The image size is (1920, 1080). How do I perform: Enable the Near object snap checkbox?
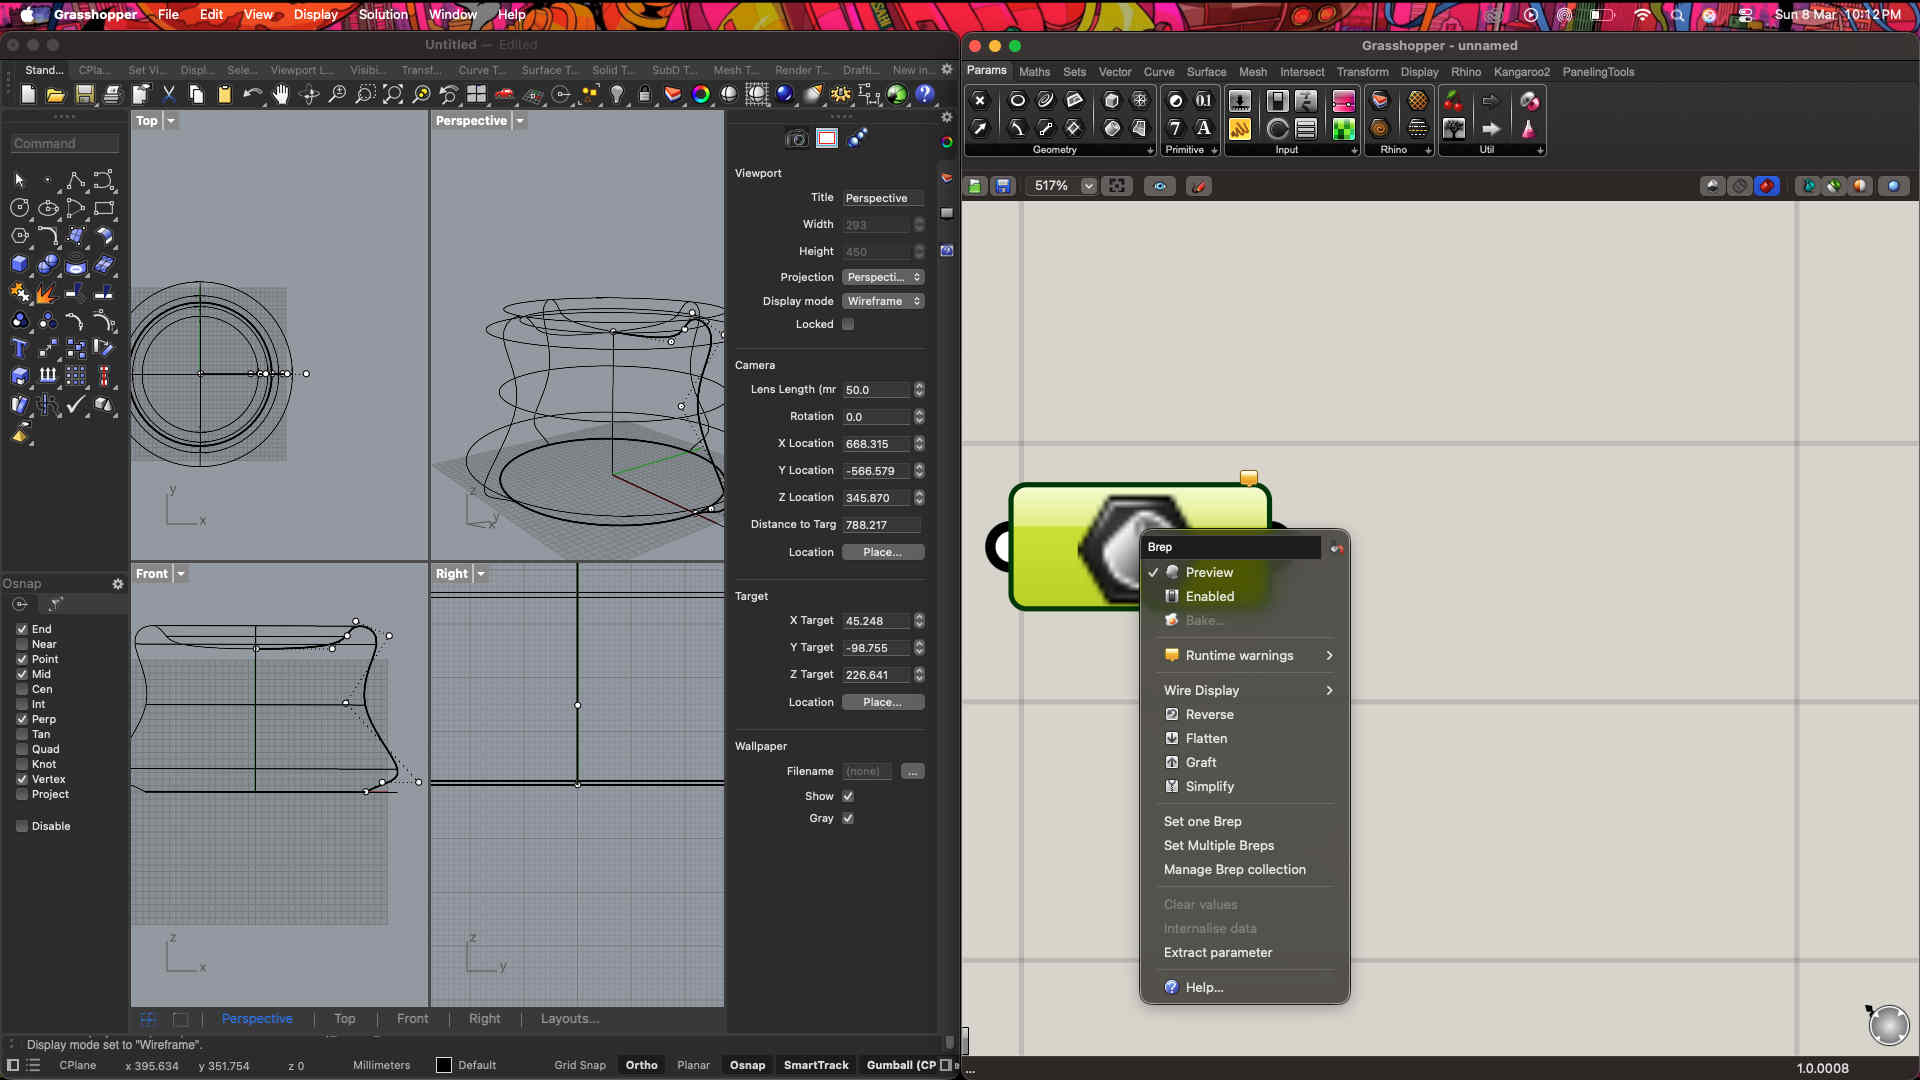pos(22,644)
